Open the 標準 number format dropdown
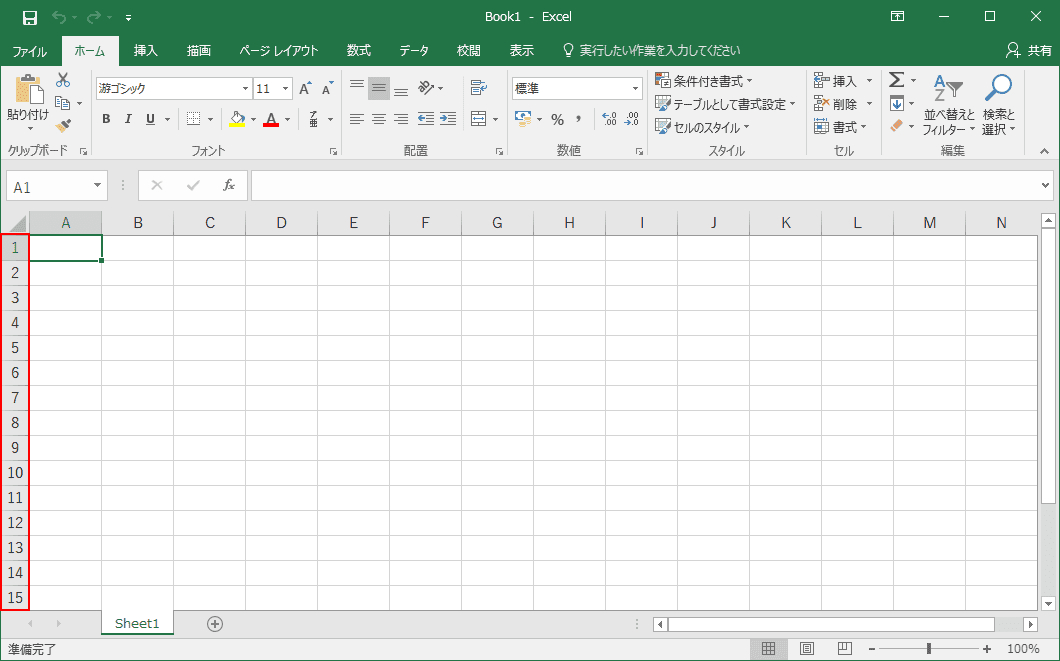The height and width of the screenshot is (661, 1060). coord(635,89)
